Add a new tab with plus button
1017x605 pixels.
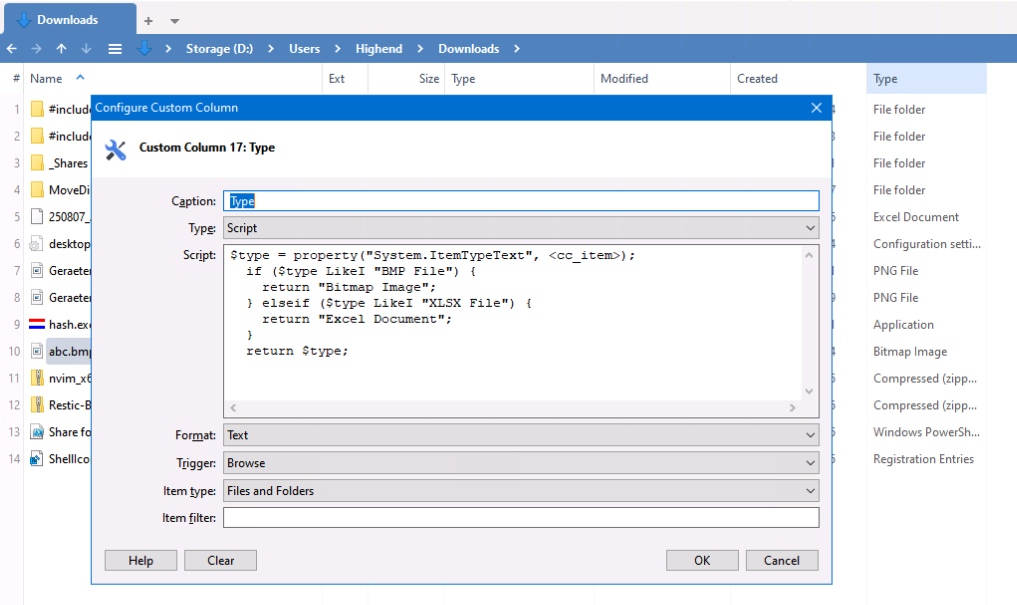click(148, 20)
